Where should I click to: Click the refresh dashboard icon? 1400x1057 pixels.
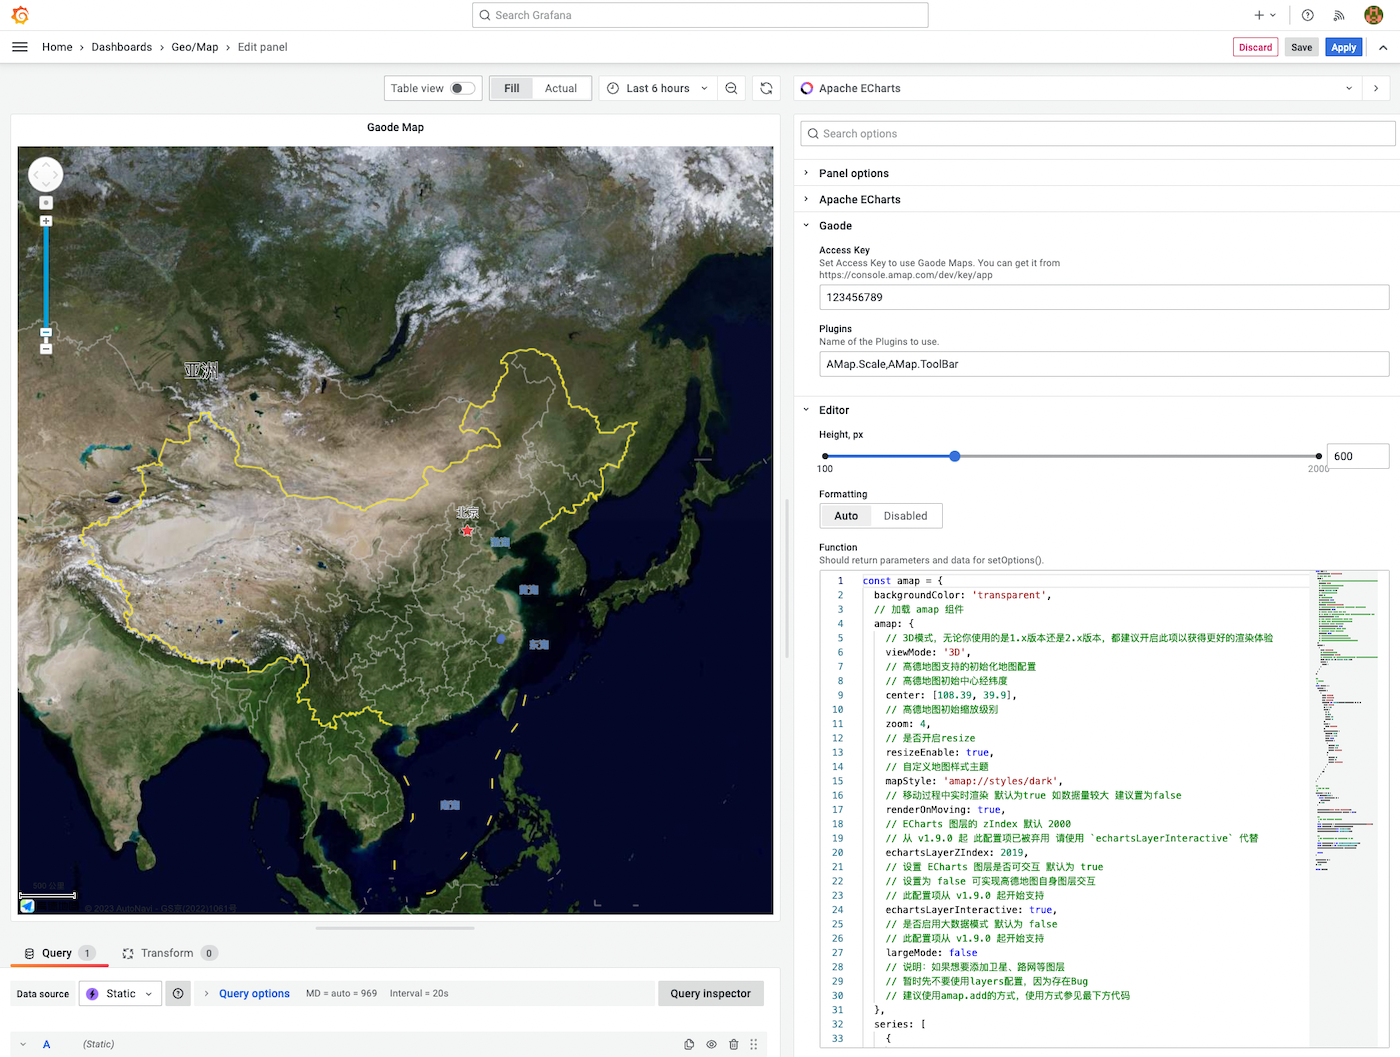[x=766, y=88]
